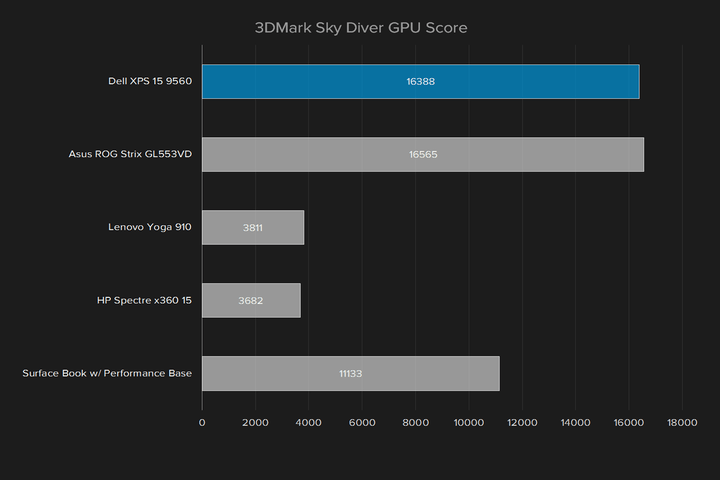Image resolution: width=720 pixels, height=480 pixels.
Task: Click the 8000 axis tick label
Action: pyautogui.click(x=416, y=423)
